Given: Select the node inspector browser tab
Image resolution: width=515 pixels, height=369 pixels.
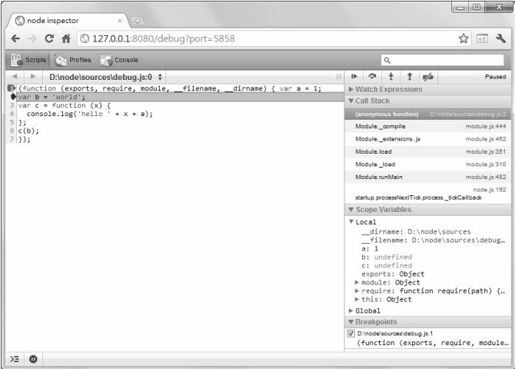Looking at the screenshot, I should pyautogui.click(x=67, y=21).
